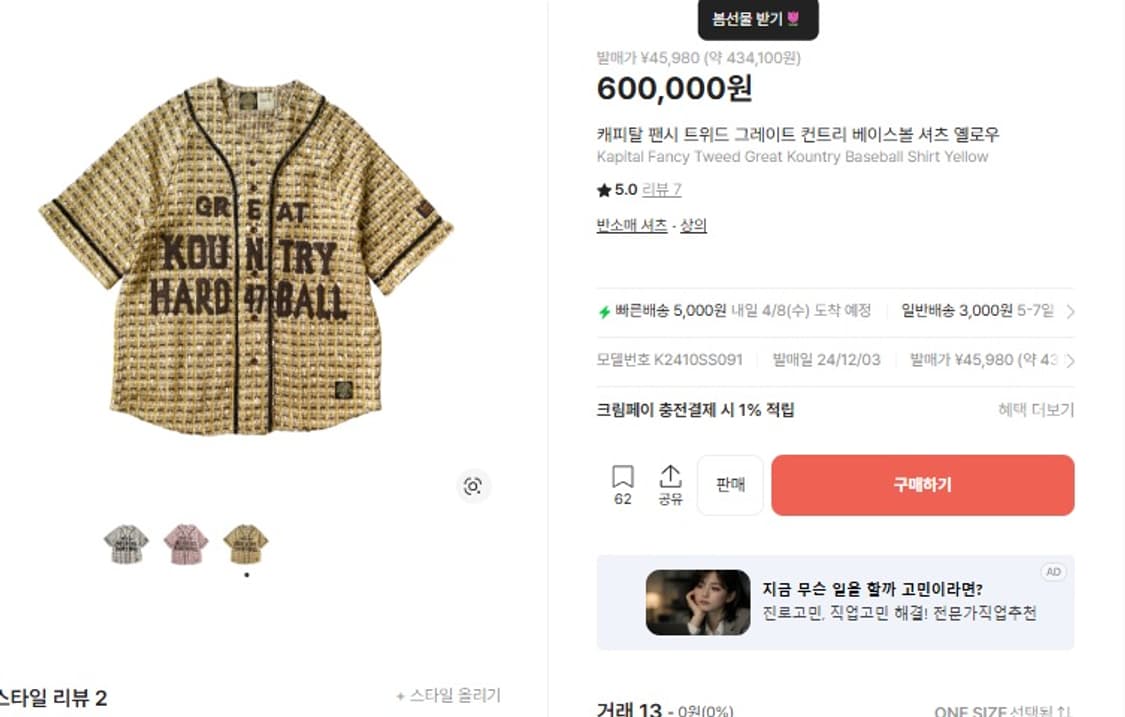Viewport: 1125px width, 717px height.
Task: Select the yellow shirt color thumbnail
Action: point(245,544)
